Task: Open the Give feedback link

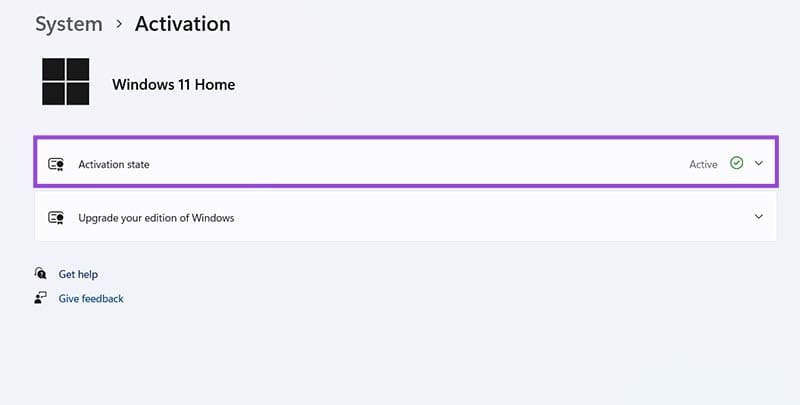Action: pos(91,298)
